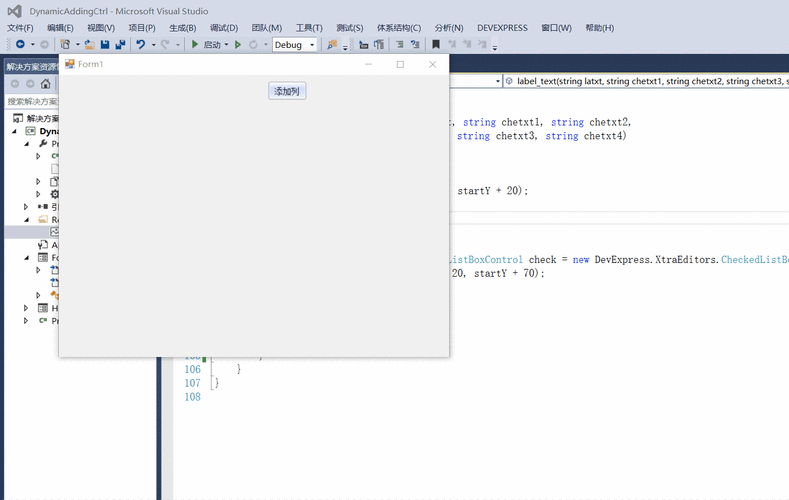The width and height of the screenshot is (789, 500).
Task: Collapse the Resources folder node
Action: click(x=27, y=219)
